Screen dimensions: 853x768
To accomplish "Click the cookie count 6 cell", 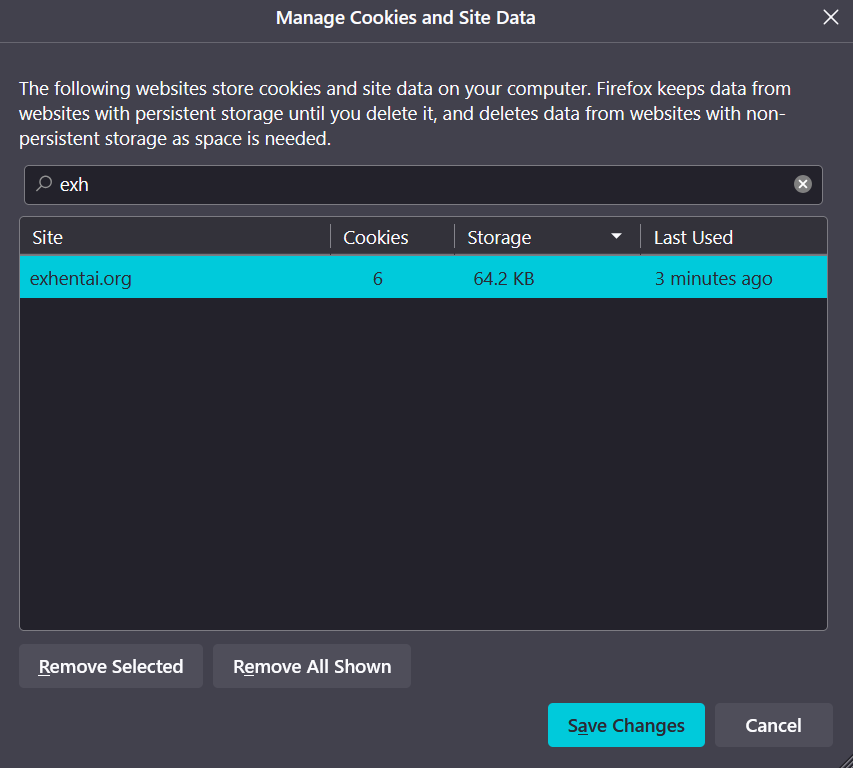I will coord(378,278).
